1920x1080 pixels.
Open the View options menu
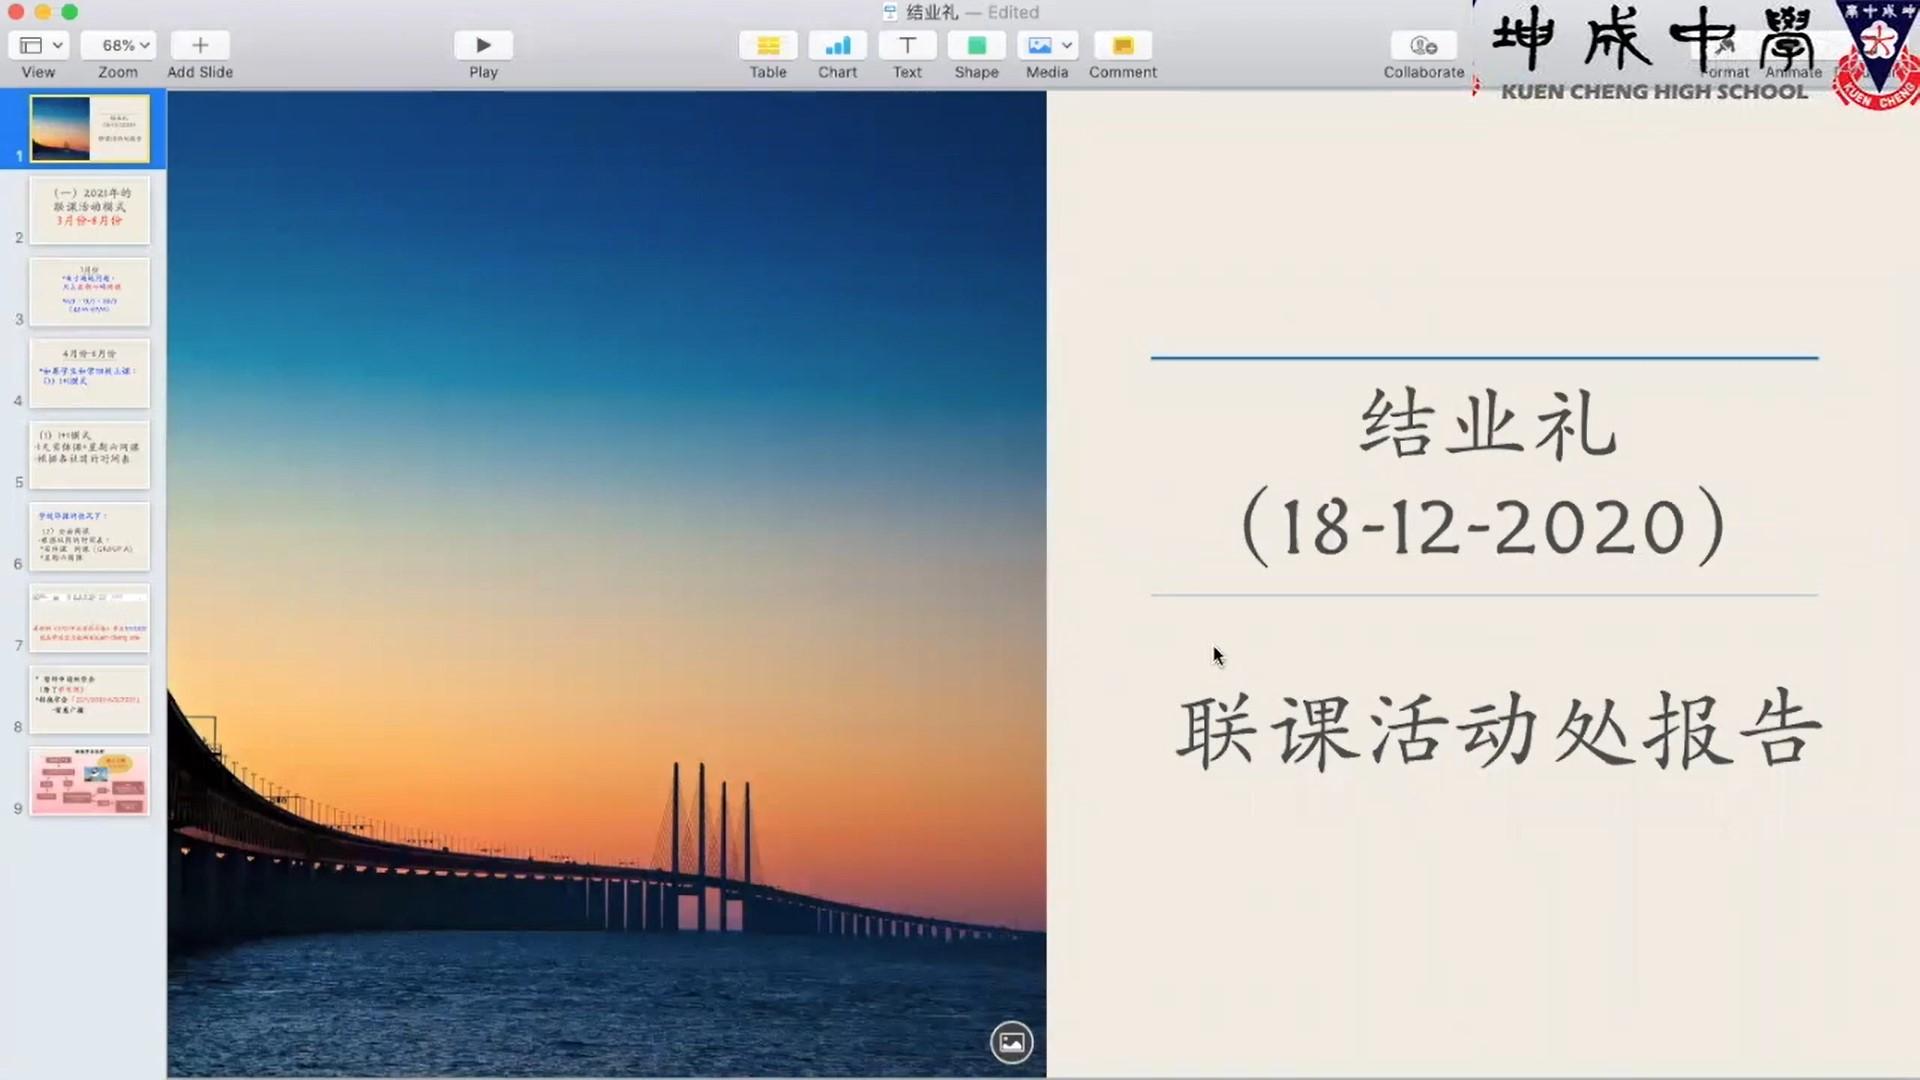click(x=39, y=45)
